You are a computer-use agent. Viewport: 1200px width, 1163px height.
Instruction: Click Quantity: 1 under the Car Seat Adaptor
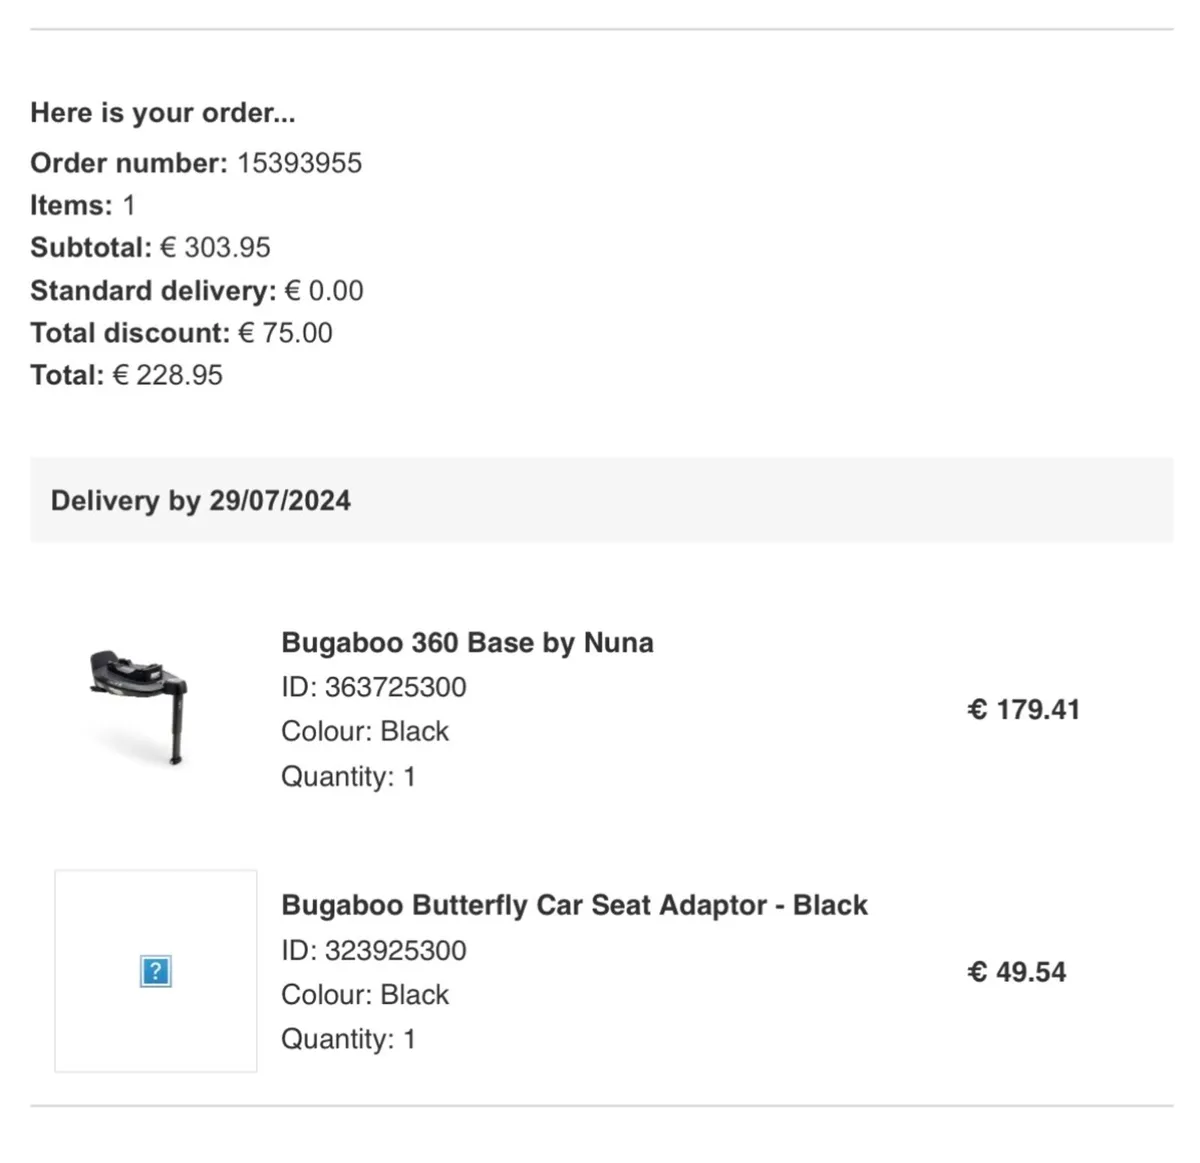click(348, 1039)
